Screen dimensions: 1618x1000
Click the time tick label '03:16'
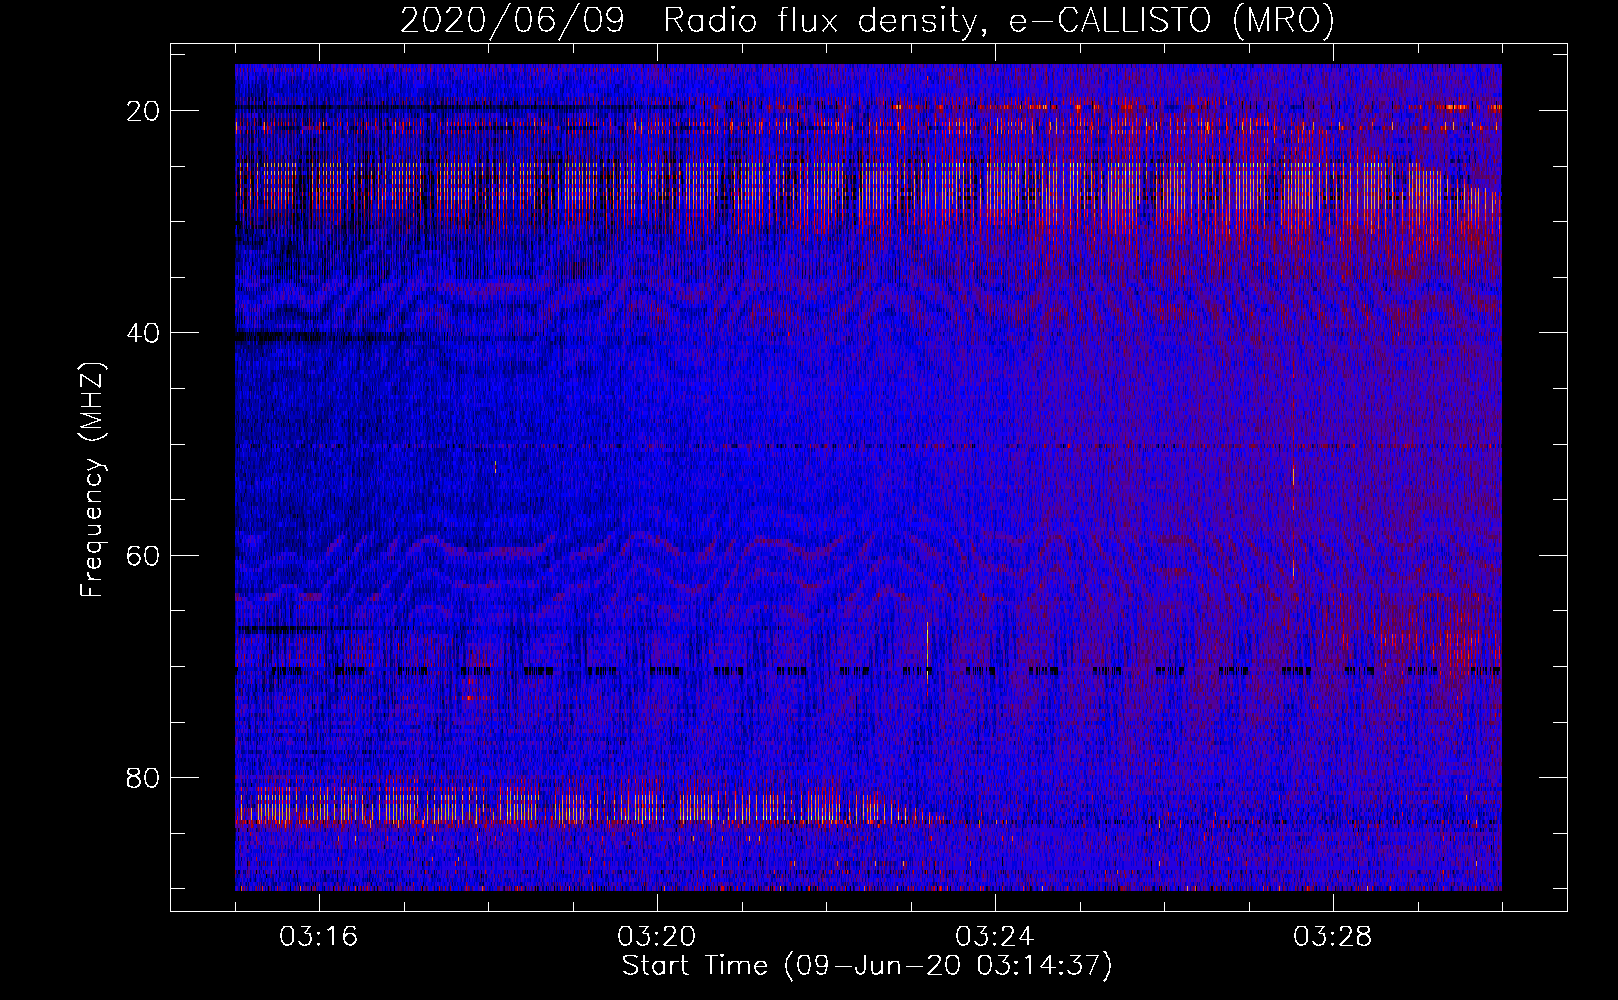click(x=319, y=937)
